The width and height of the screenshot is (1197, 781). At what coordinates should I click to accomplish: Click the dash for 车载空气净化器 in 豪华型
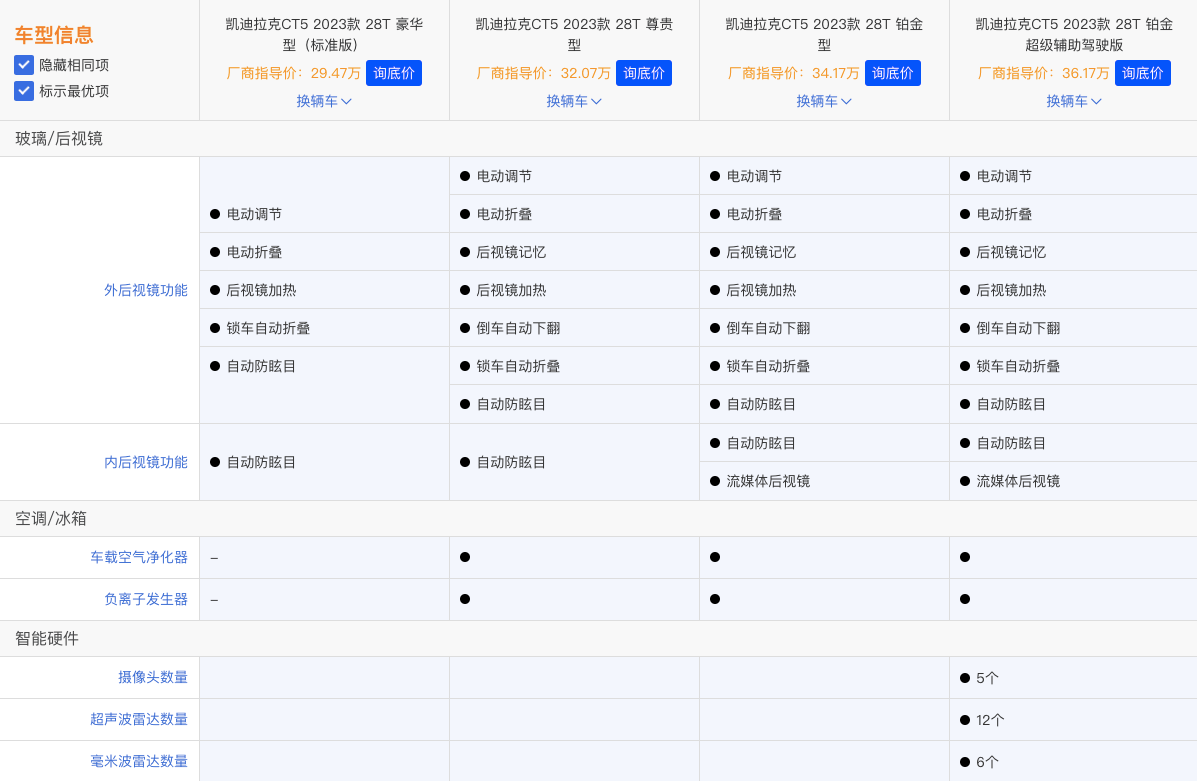coord(215,558)
